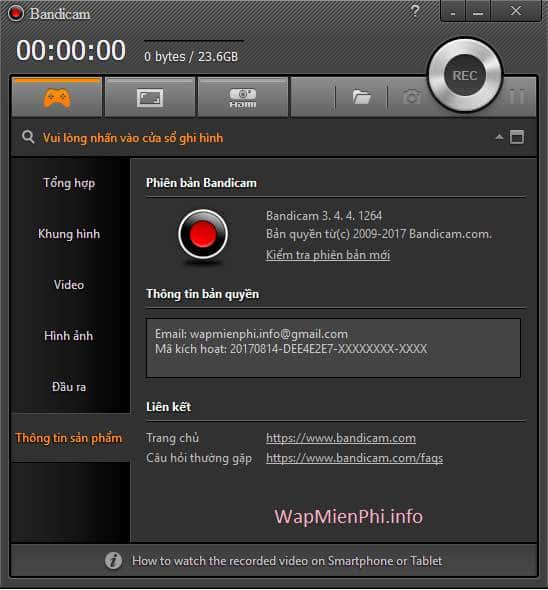Click Kiểm tra phiên bản mới link
The height and width of the screenshot is (590, 548).
[x=328, y=255]
